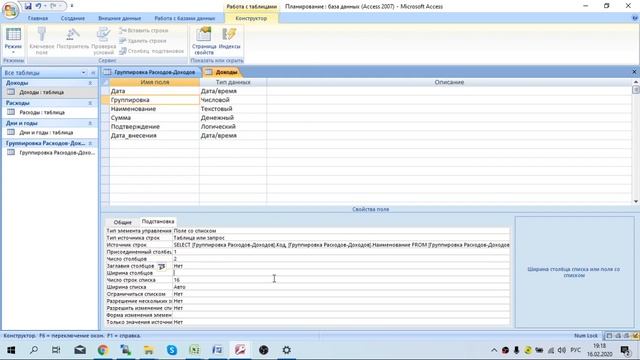This screenshot has height=360, width=640.
Task: Select the Расходы : таблица item
Action: (x=42, y=112)
